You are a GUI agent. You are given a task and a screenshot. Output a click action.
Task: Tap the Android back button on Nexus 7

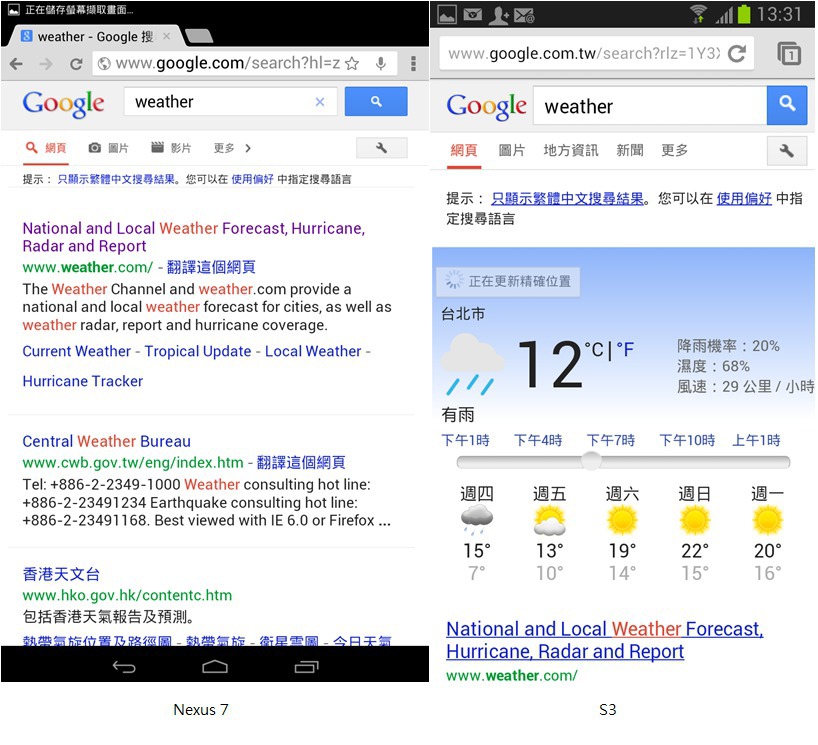[x=124, y=666]
